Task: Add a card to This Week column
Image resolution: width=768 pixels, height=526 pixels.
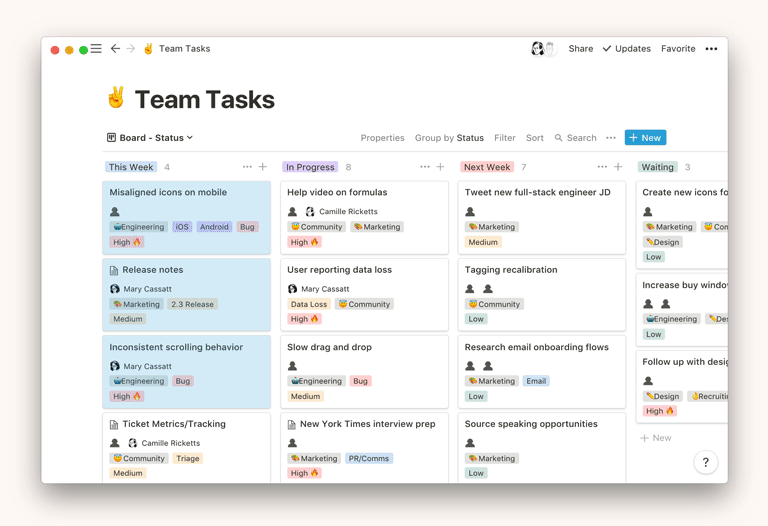Action: click(263, 167)
